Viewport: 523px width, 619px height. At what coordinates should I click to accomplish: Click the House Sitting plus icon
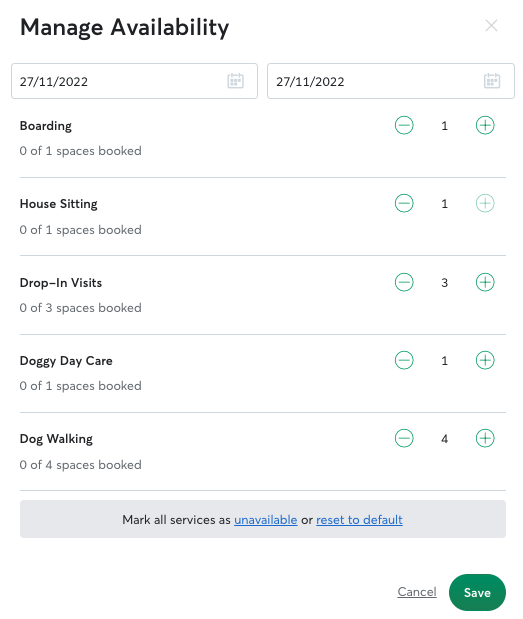coord(485,203)
